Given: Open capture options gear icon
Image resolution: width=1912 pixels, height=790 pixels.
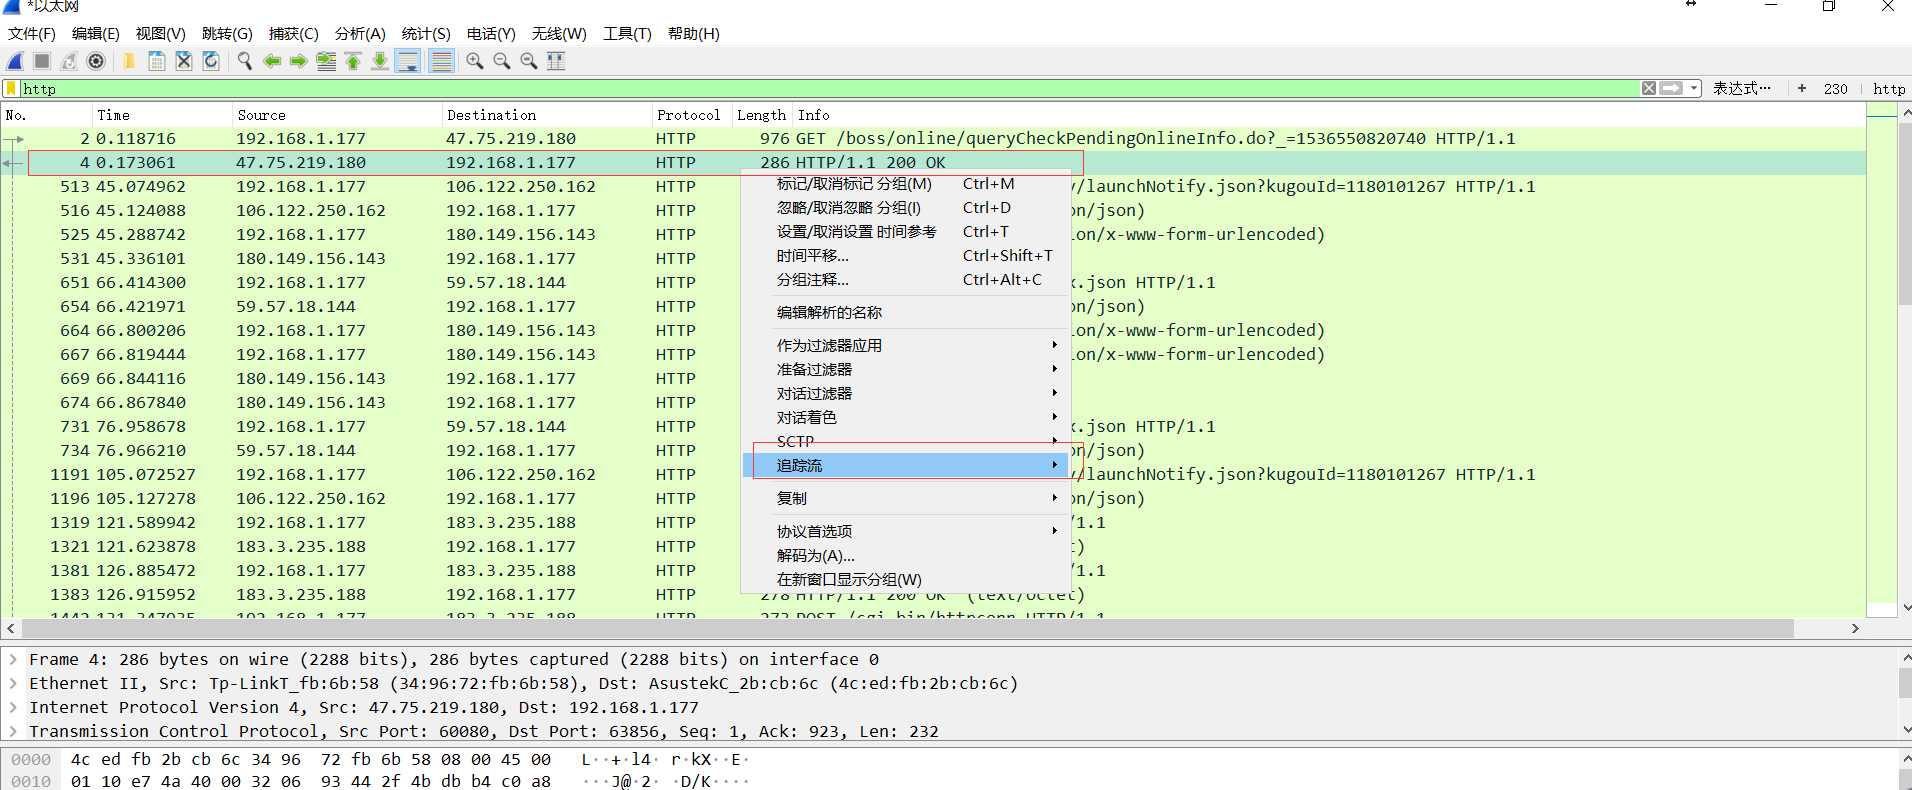Looking at the screenshot, I should (x=96, y=61).
